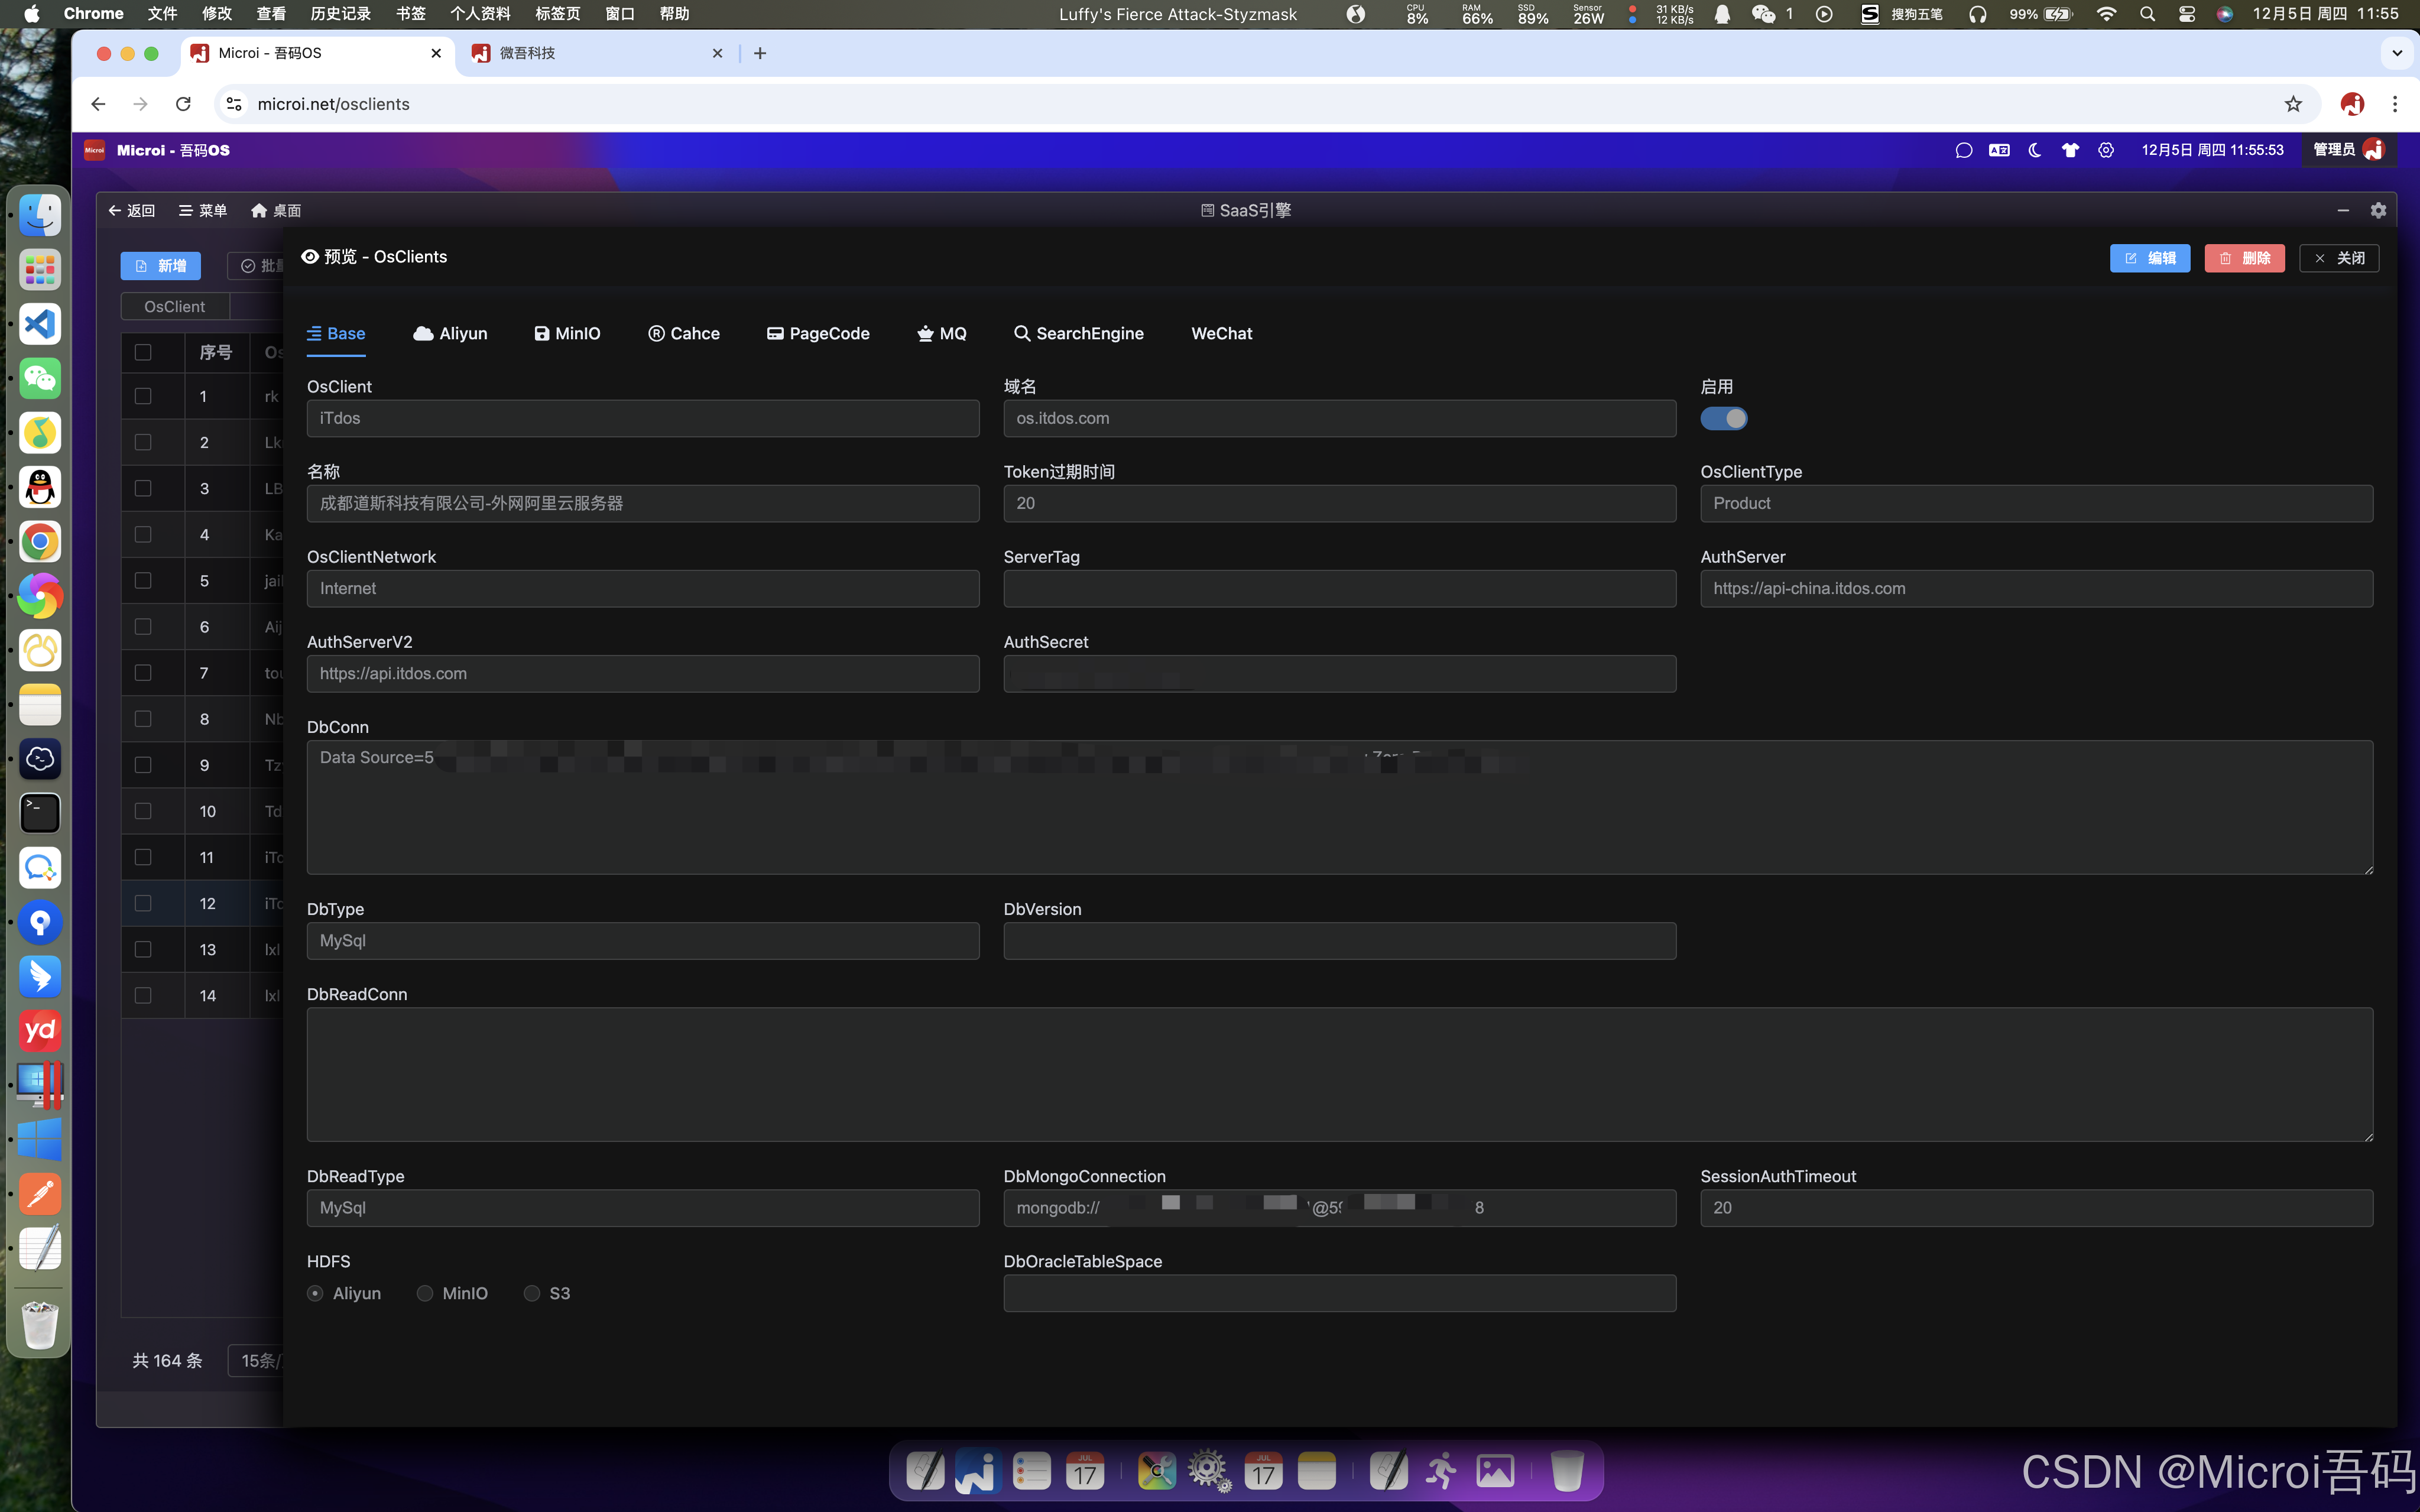The width and height of the screenshot is (2420, 1512).
Task: Open WeChat from the dock
Action: [x=40, y=378]
